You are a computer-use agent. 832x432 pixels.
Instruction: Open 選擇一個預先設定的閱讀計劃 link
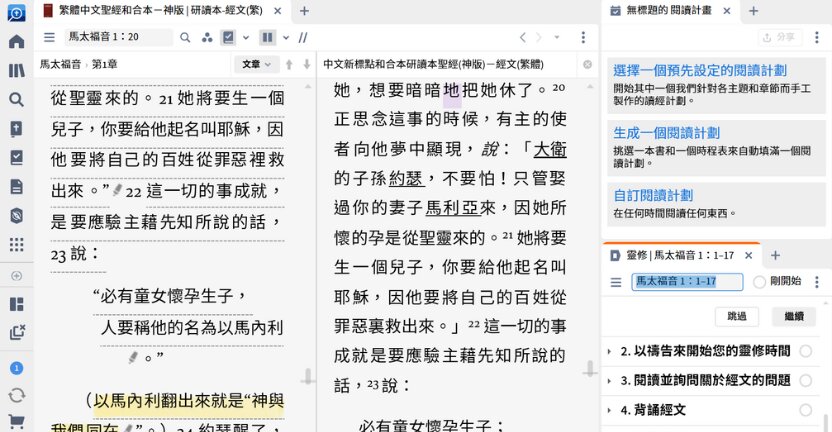click(x=700, y=71)
